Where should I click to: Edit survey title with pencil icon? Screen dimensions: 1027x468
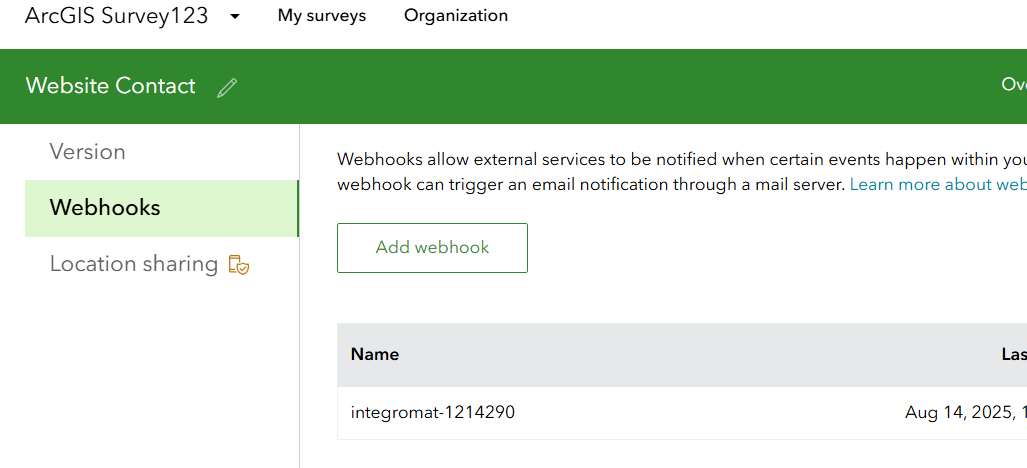coord(227,87)
